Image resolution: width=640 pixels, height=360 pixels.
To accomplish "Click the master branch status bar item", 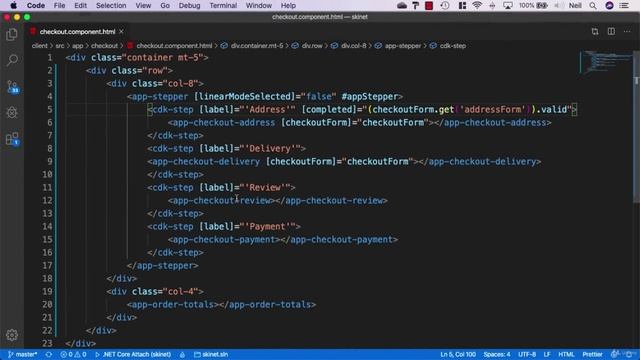I will coord(22,354).
